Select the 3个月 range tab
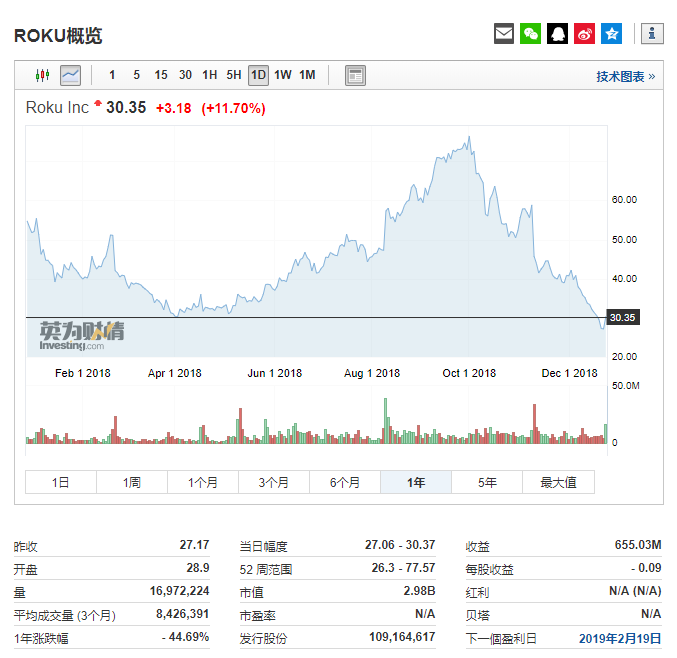Screen dimensions: 677x658 [x=274, y=482]
